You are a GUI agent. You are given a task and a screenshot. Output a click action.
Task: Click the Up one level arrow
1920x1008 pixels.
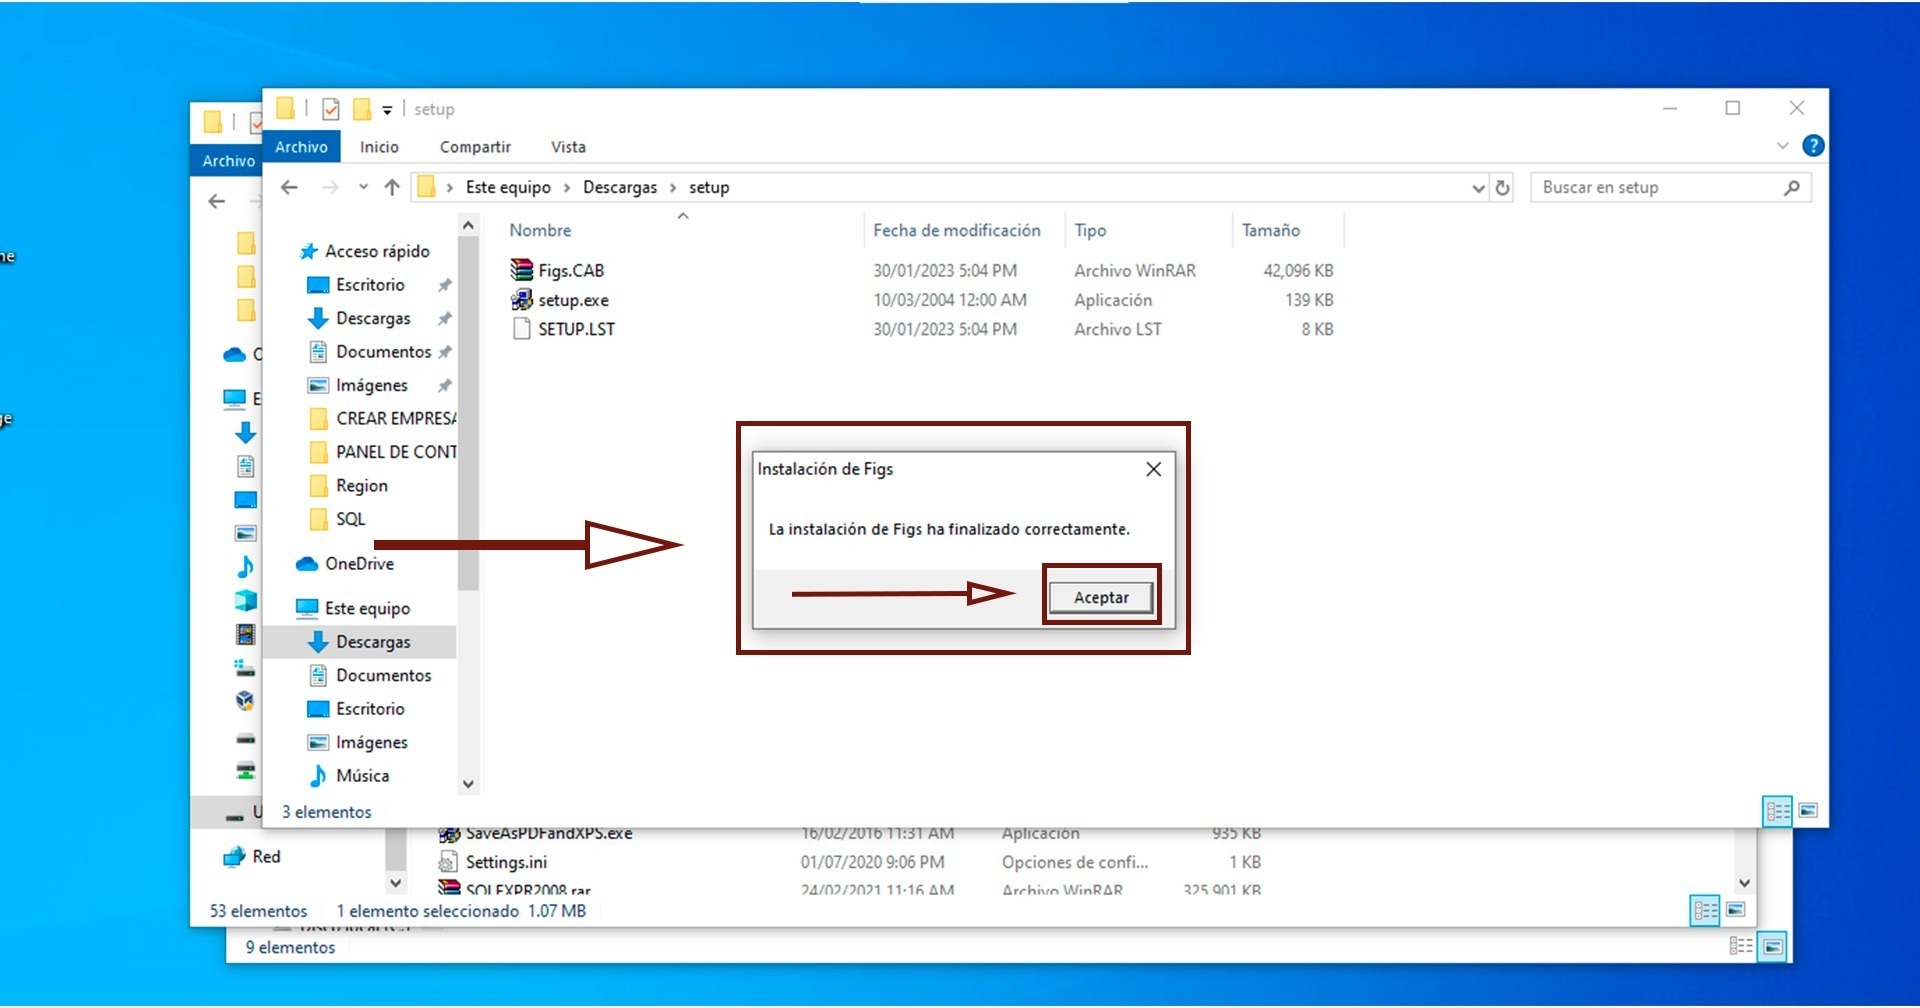tap(392, 187)
